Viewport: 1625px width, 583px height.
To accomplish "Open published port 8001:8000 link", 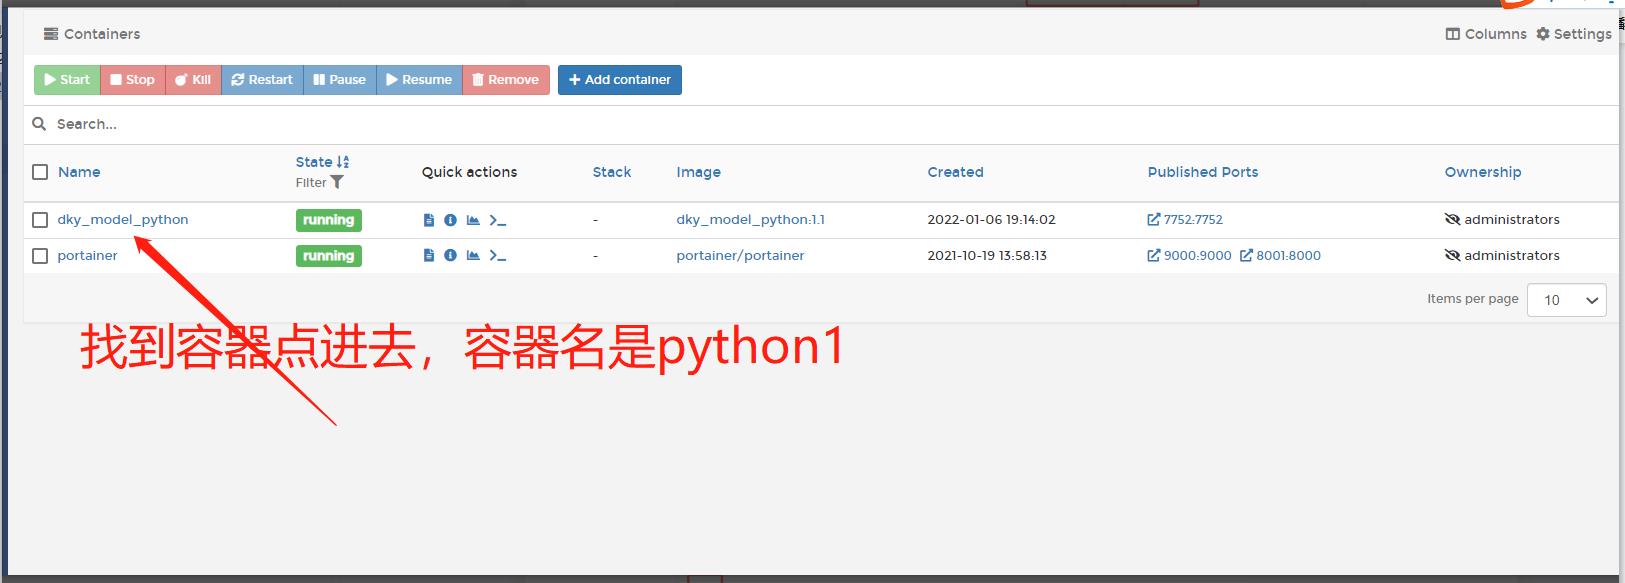I will tap(1280, 256).
